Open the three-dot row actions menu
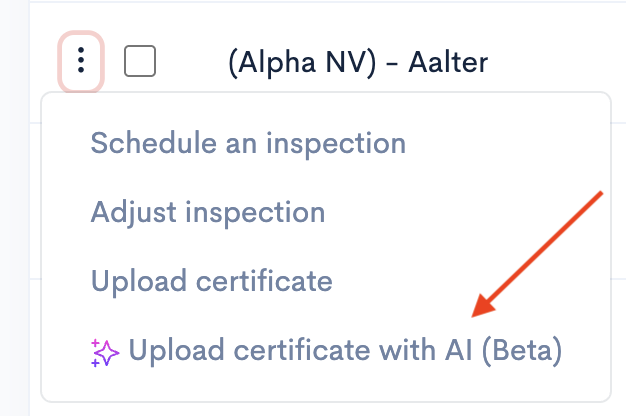The width and height of the screenshot is (626, 416). pos(81,61)
